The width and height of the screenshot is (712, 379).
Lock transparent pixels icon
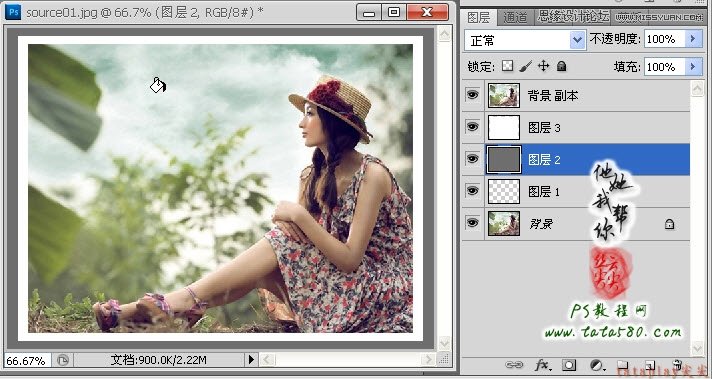[x=507, y=66]
